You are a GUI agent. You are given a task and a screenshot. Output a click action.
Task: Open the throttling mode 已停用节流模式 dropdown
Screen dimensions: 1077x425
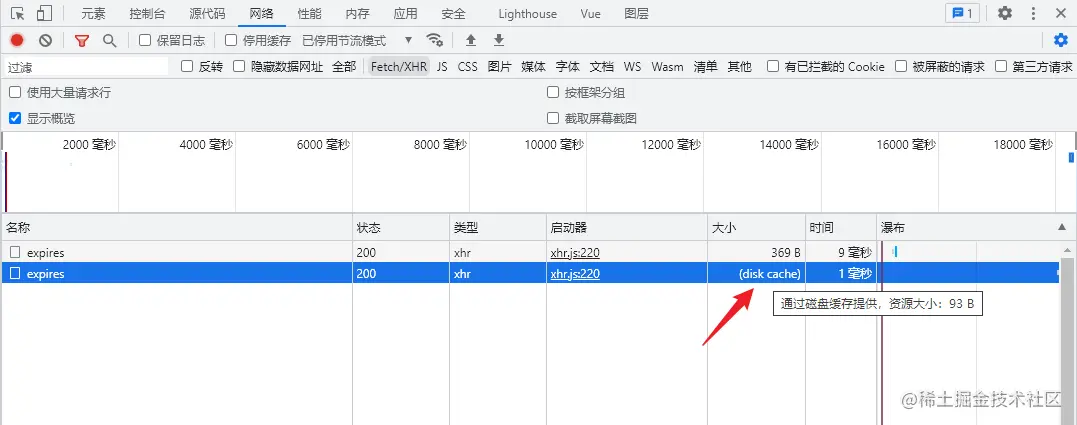[x=358, y=41]
